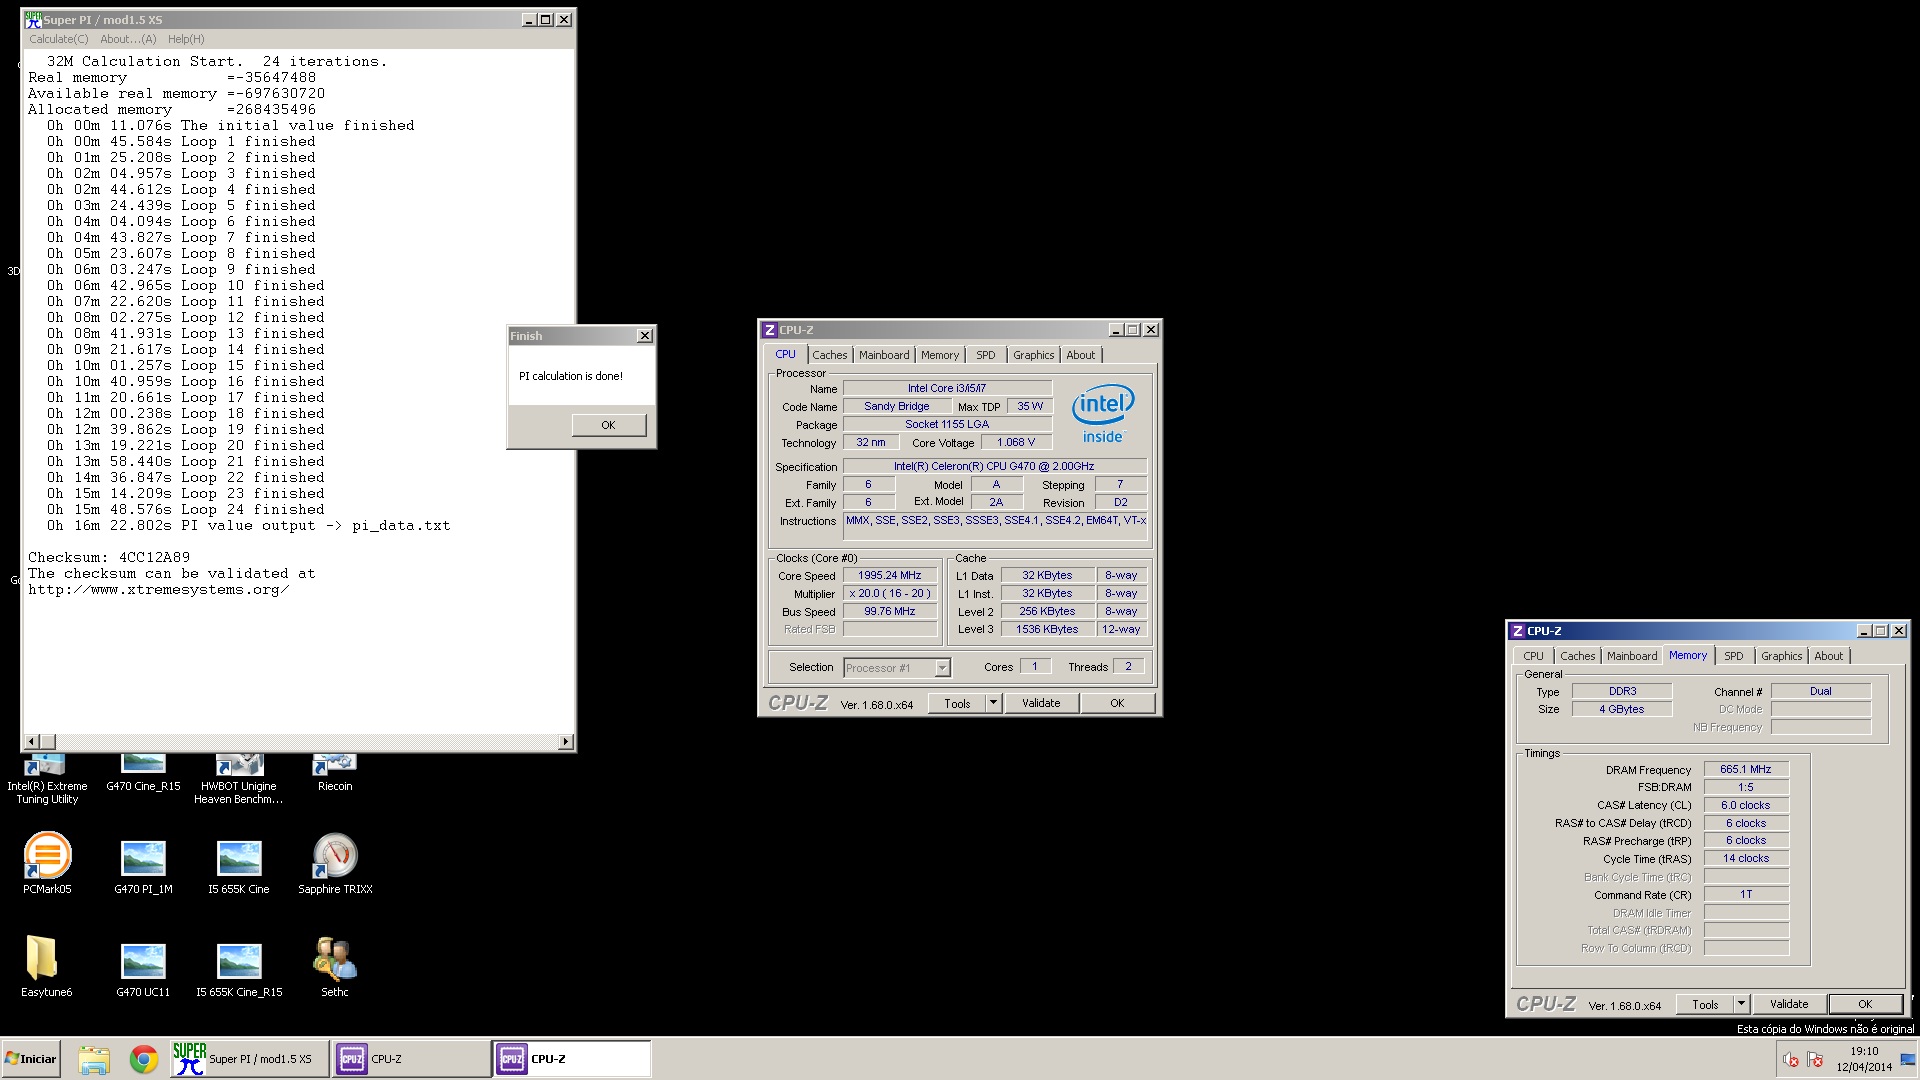This screenshot has width=1920, height=1080.
Task: Select Memory tab in right CPU-Z window
Action: (x=1688, y=655)
